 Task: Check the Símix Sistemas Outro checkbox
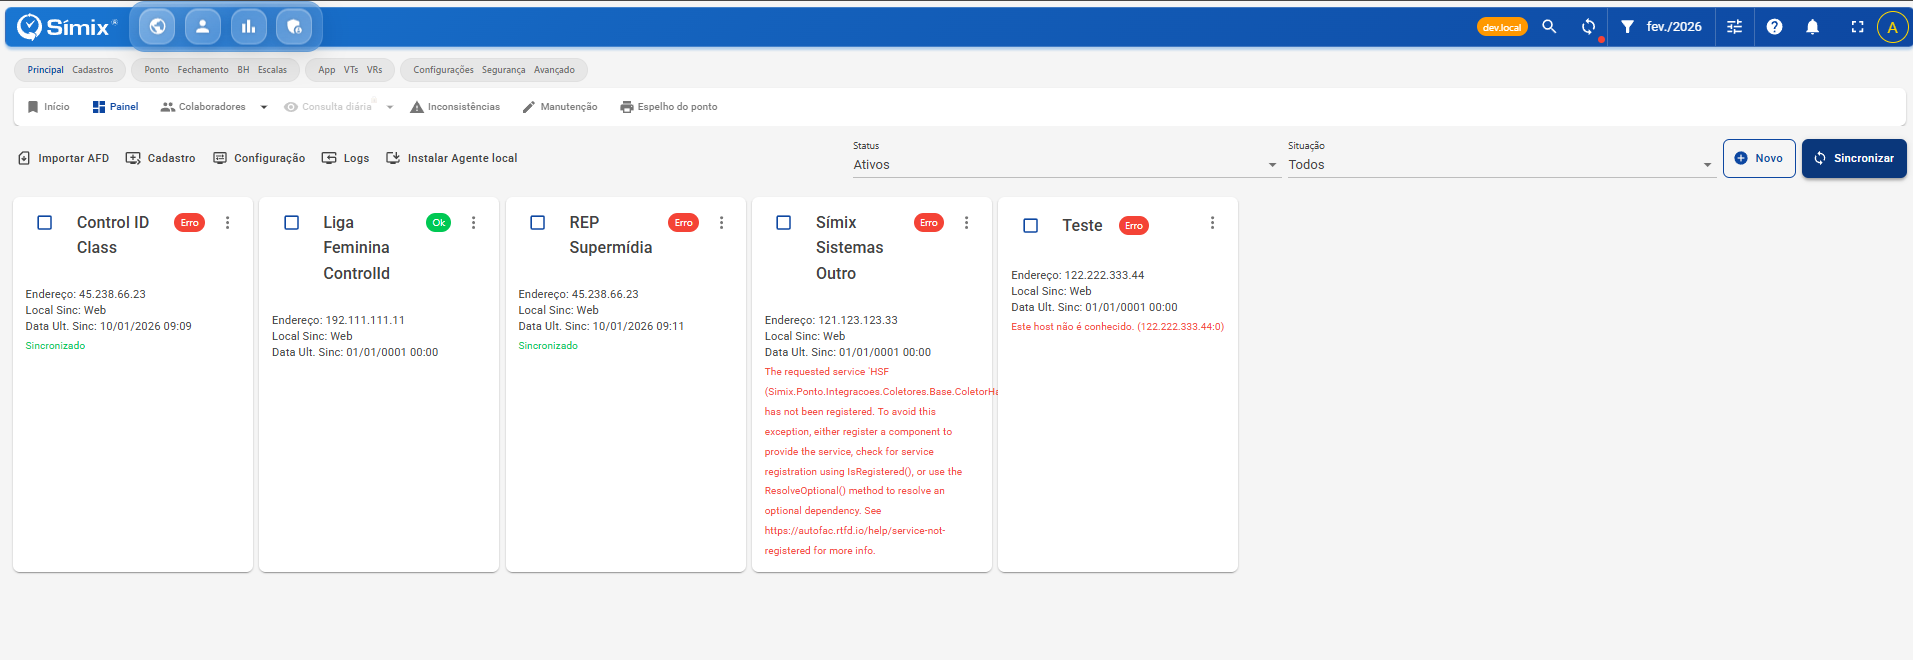tap(784, 223)
